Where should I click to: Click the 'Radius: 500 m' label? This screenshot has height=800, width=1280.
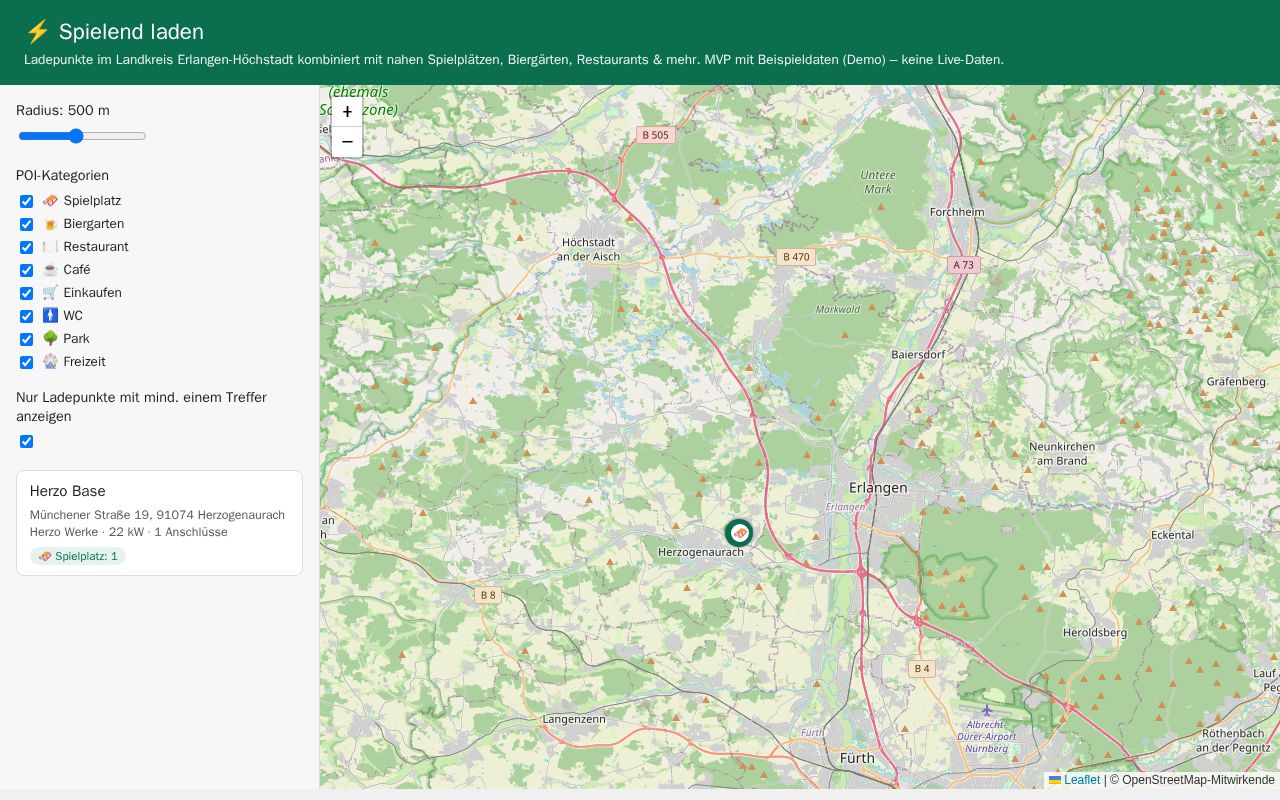pyautogui.click(x=63, y=111)
